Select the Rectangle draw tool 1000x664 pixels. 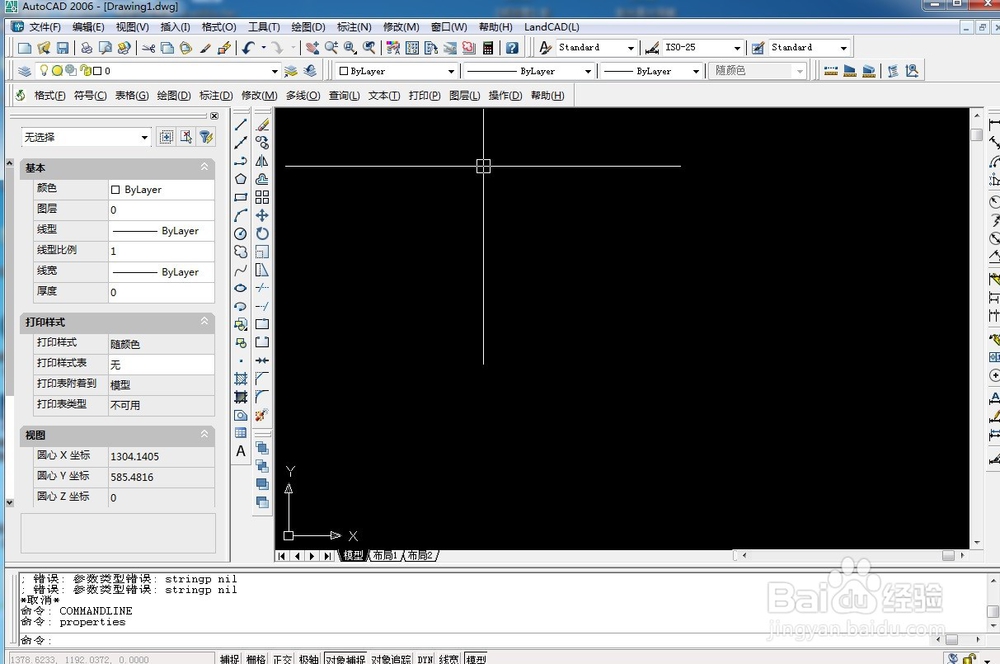coord(240,197)
